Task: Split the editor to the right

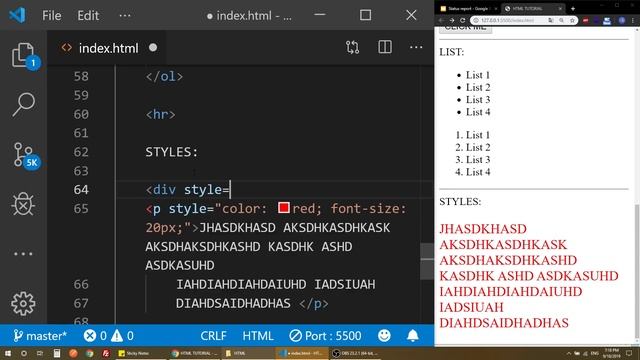Action: [x=384, y=47]
